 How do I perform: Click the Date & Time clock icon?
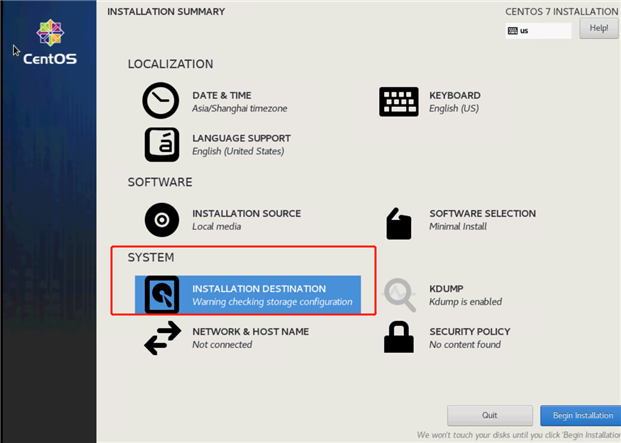coord(160,101)
